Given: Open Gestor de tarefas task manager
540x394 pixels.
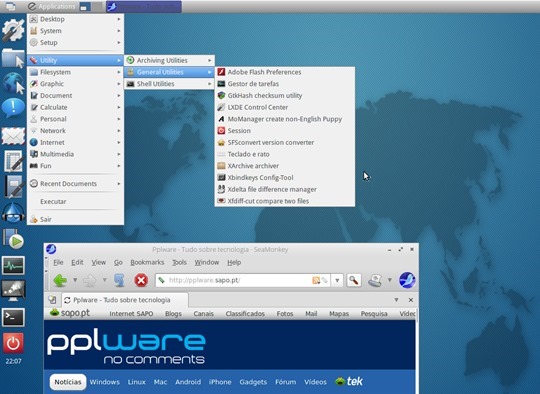Looking at the screenshot, I should click(x=284, y=84).
